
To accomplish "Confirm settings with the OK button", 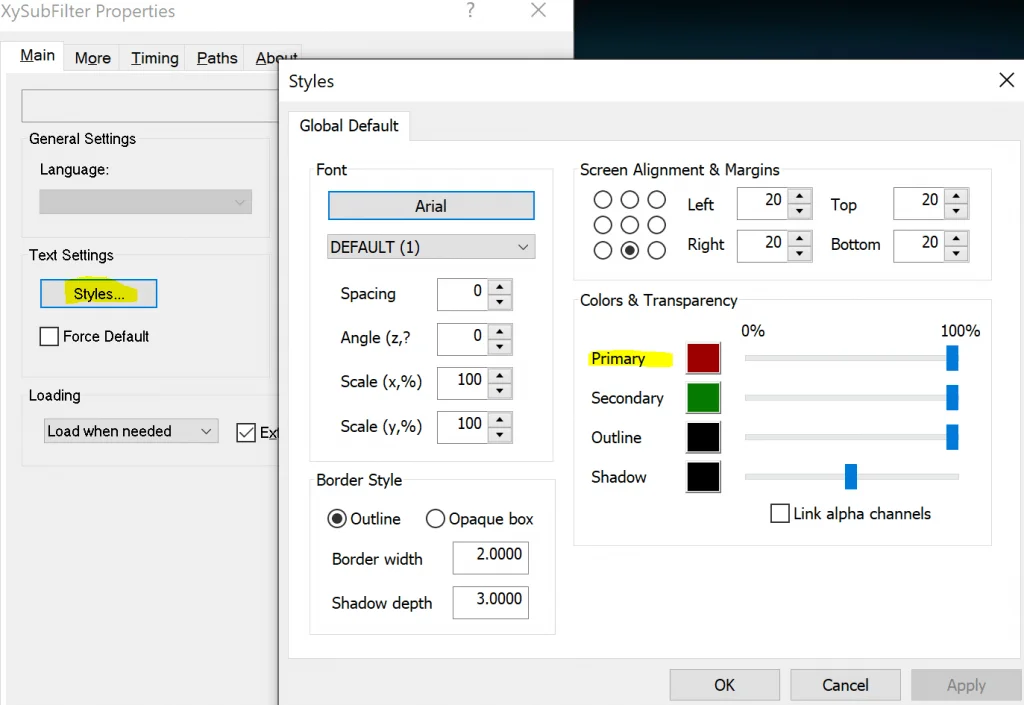I will click(x=724, y=684).
